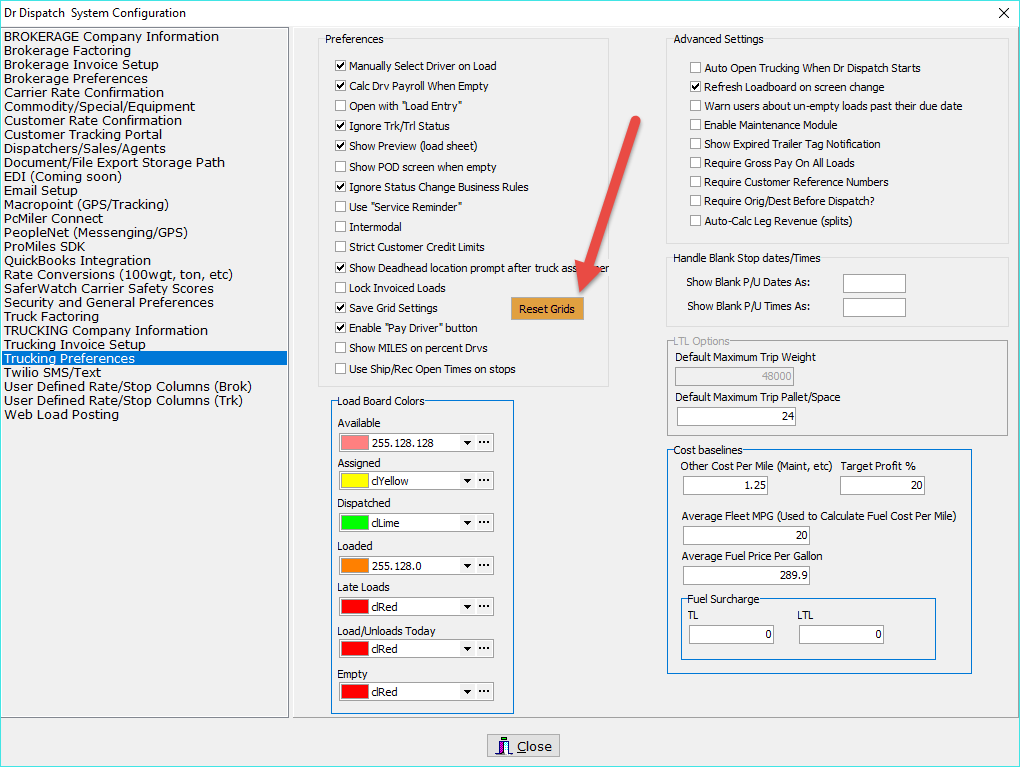This screenshot has width=1020, height=767.
Task: Open Security and General Preferences
Action: [x=109, y=303]
